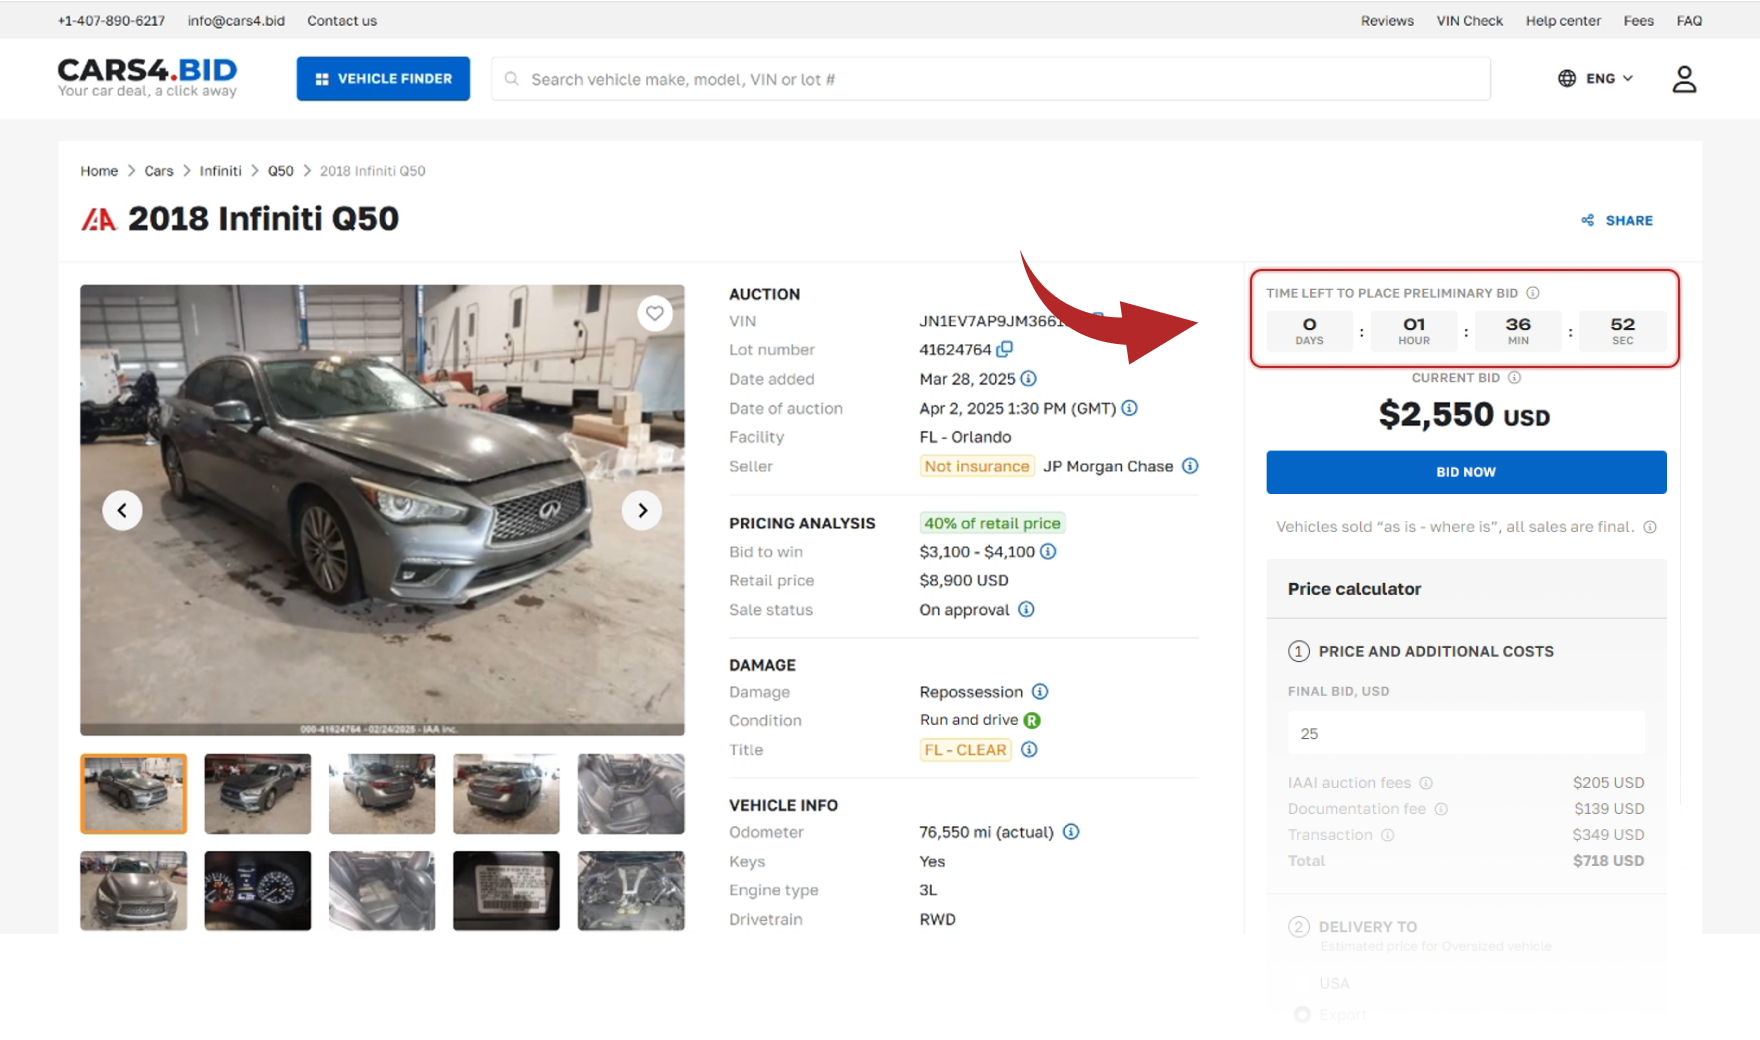This screenshot has width=1760, height=1040.
Task: Click the Cars4.bid logo
Action: (147, 77)
